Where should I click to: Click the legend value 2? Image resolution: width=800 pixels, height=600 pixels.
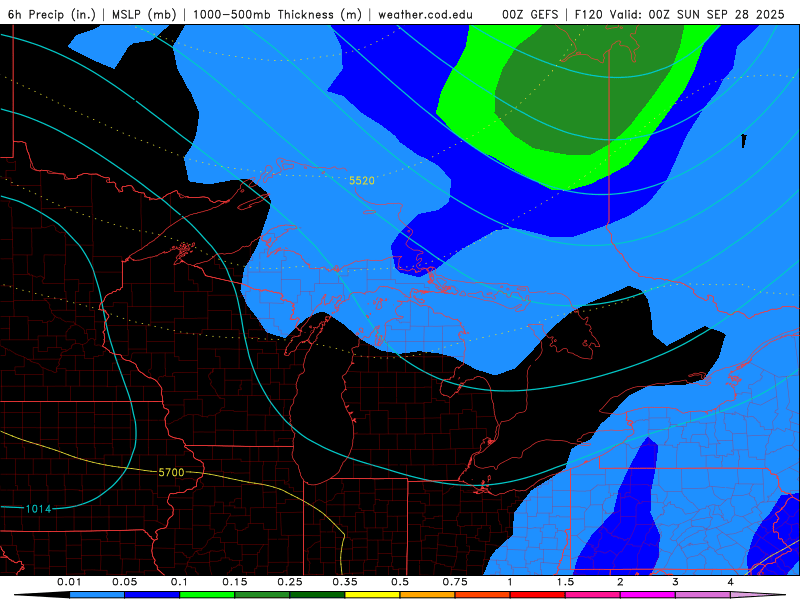(620, 582)
